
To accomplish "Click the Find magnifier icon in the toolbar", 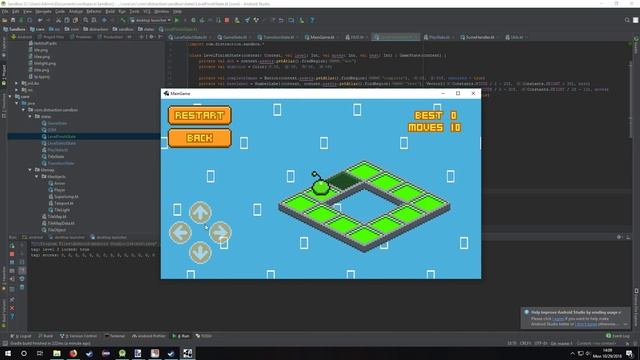I will pos(85,20).
